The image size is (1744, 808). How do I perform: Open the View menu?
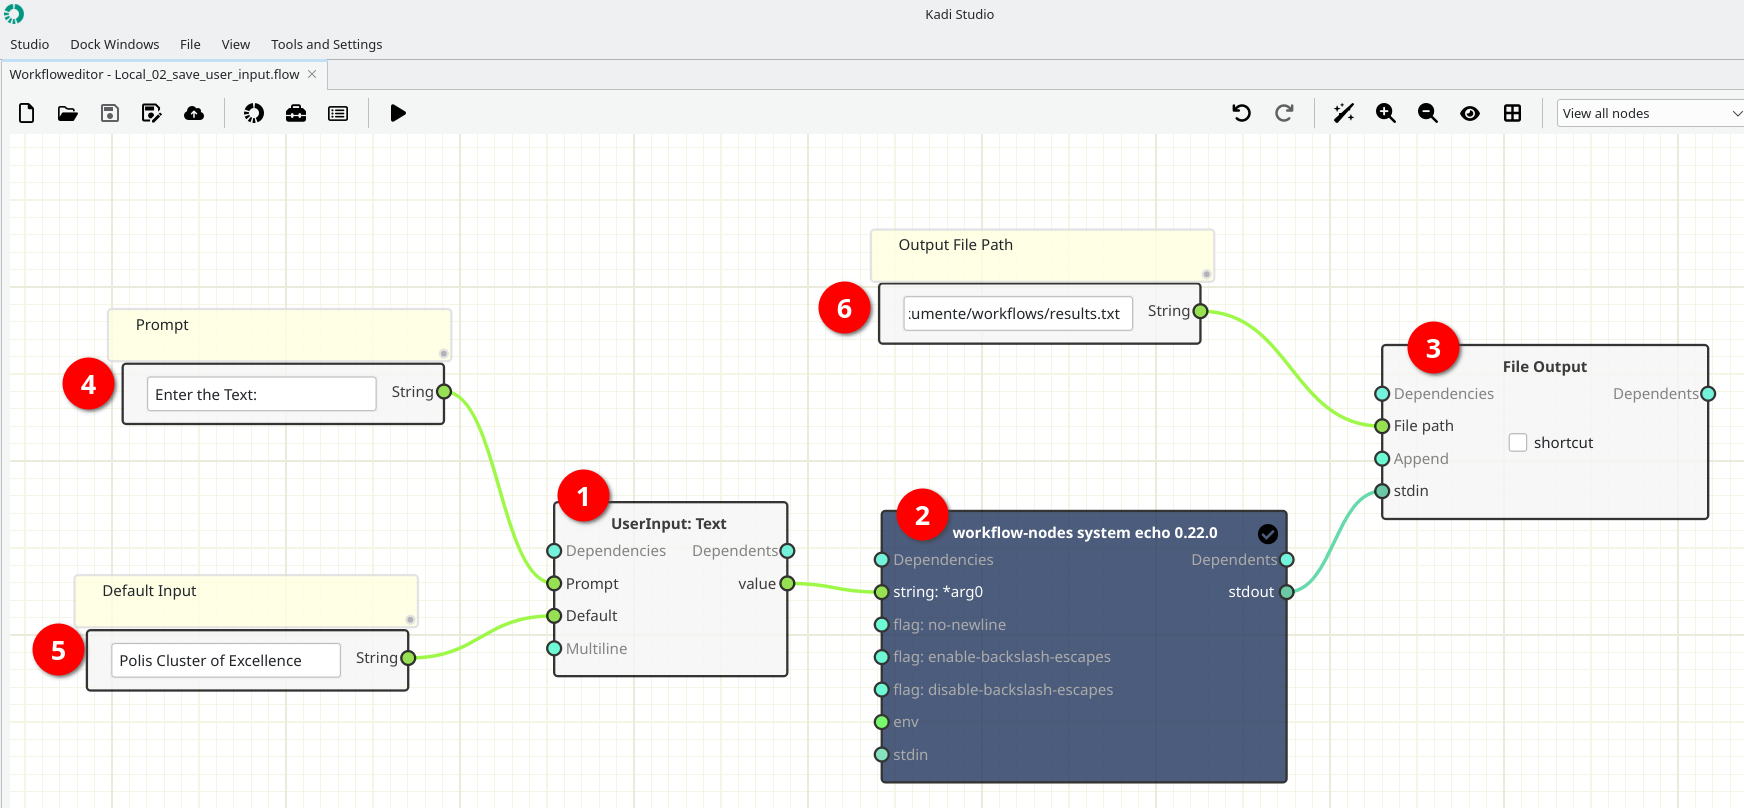[x=236, y=44]
